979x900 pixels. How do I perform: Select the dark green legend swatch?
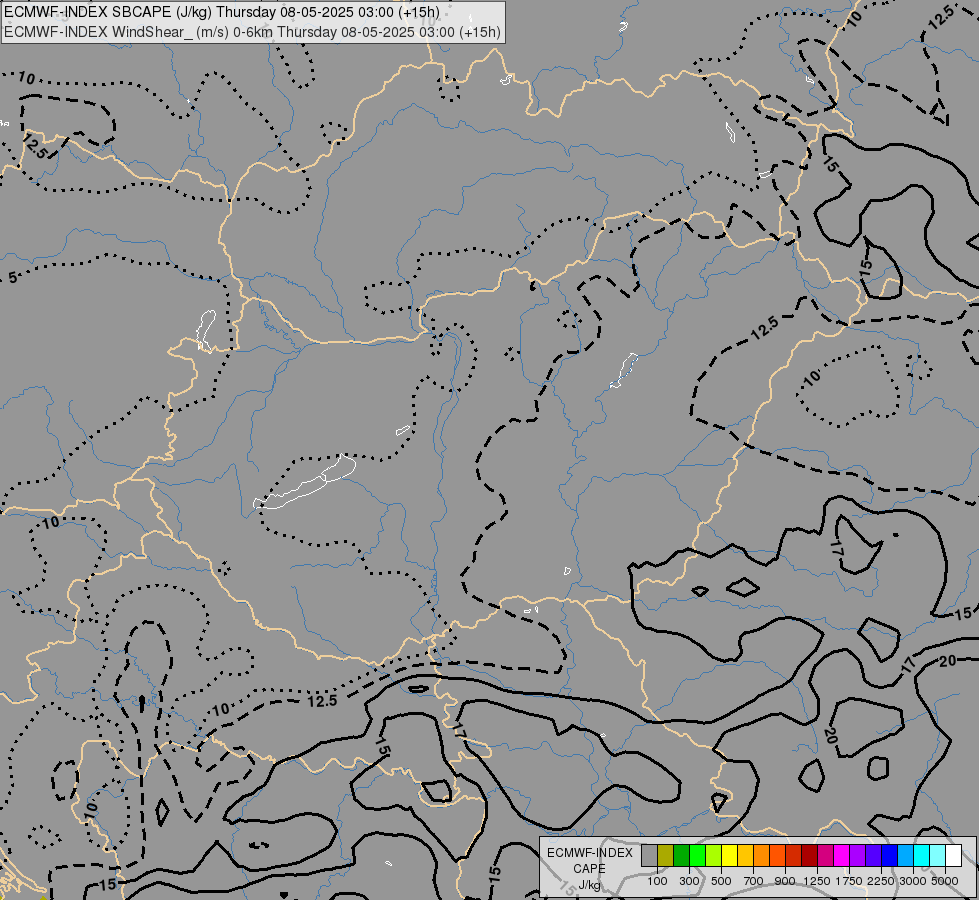(x=682, y=856)
